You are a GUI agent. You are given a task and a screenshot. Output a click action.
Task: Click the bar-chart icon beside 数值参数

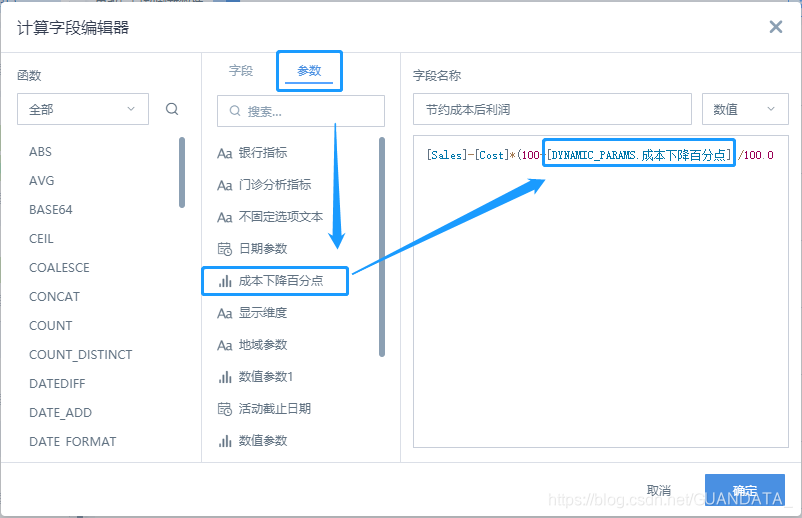(x=225, y=441)
